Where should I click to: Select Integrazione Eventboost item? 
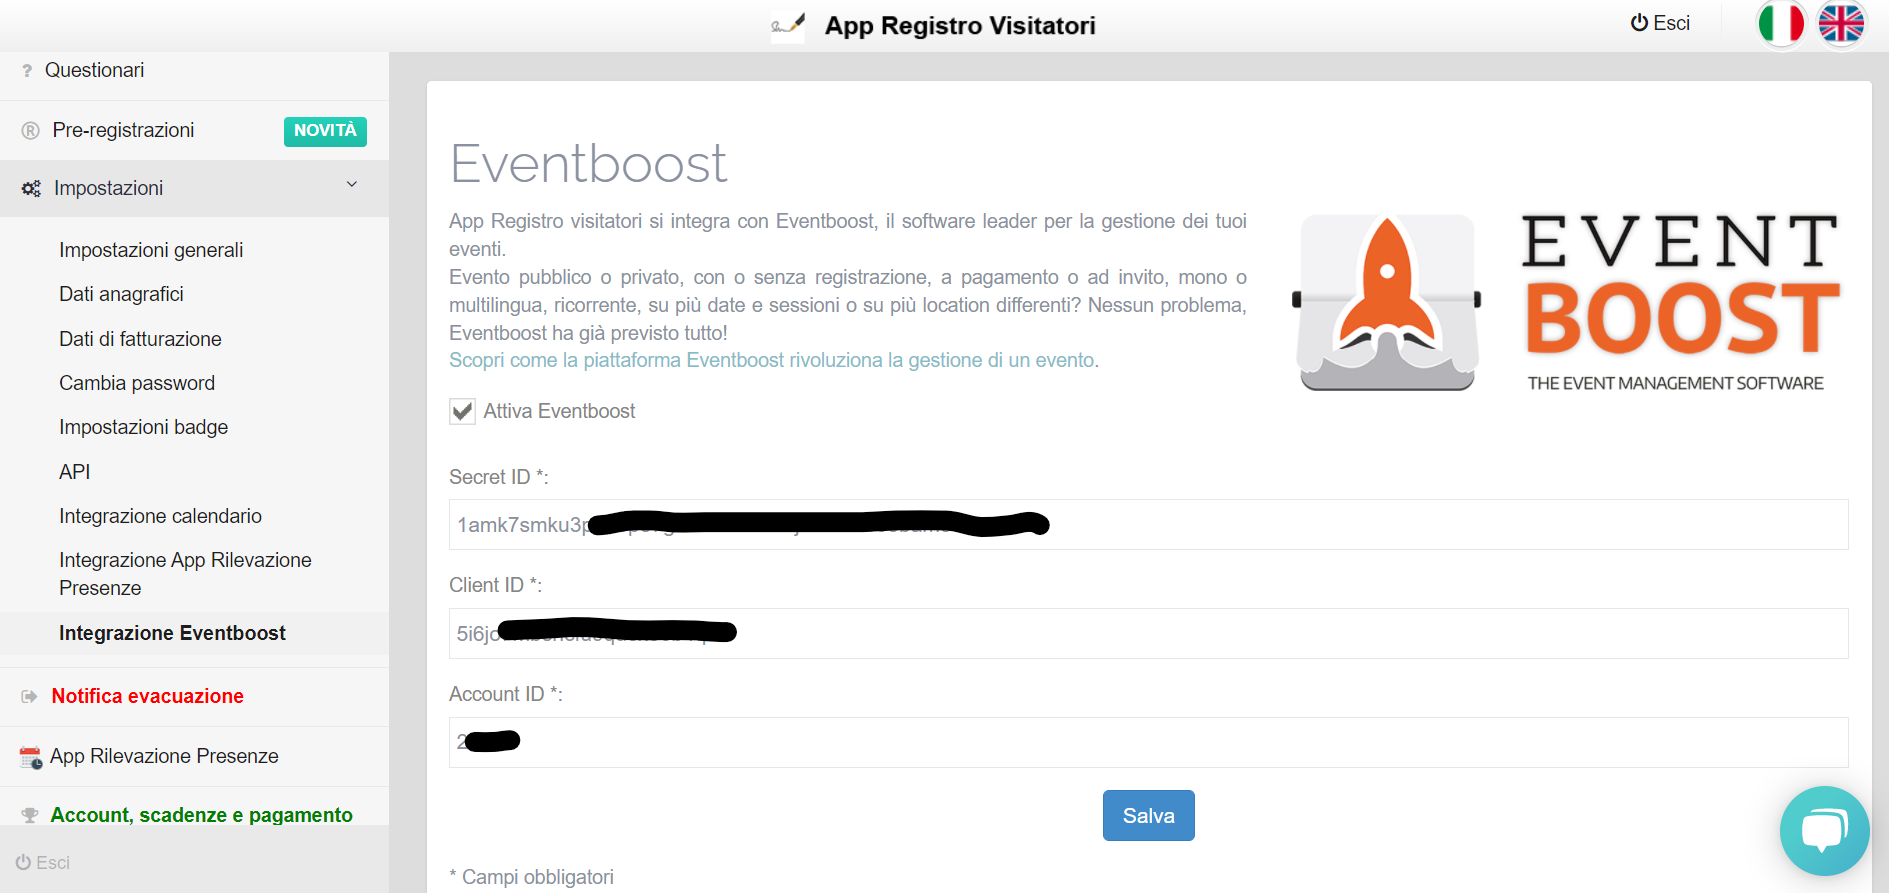coord(172,633)
